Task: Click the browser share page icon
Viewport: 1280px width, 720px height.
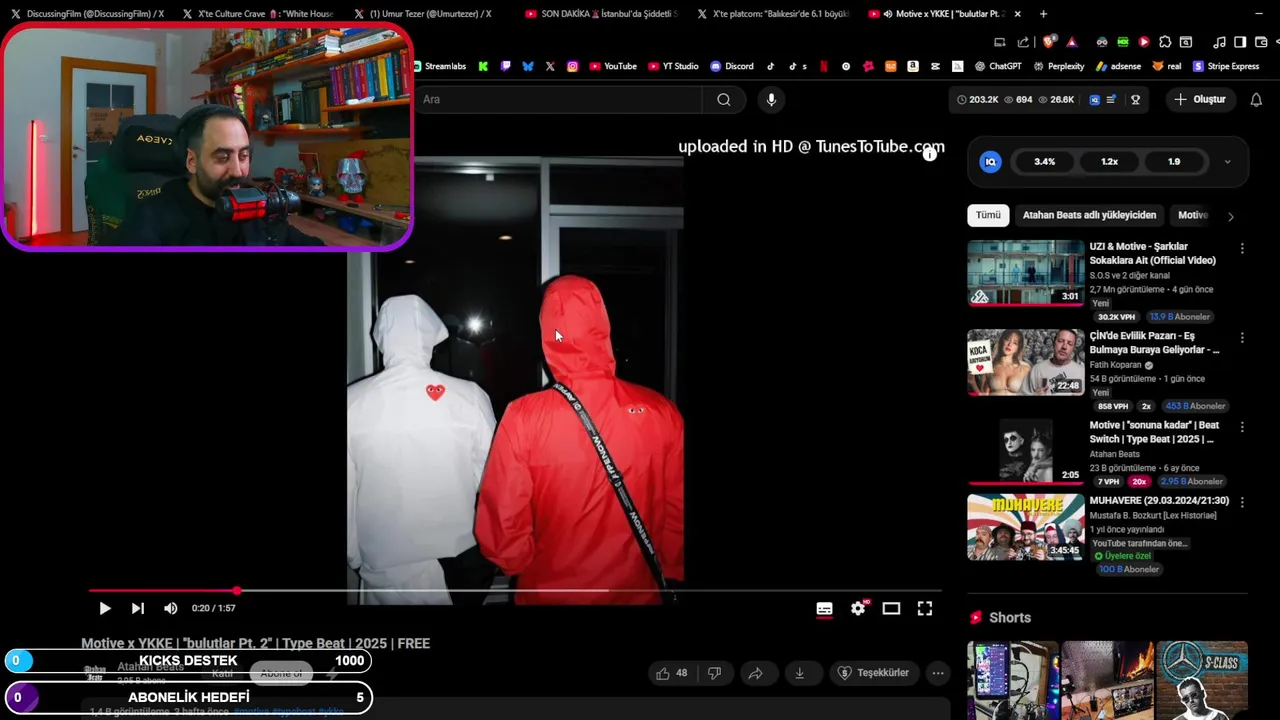Action: tap(1023, 42)
